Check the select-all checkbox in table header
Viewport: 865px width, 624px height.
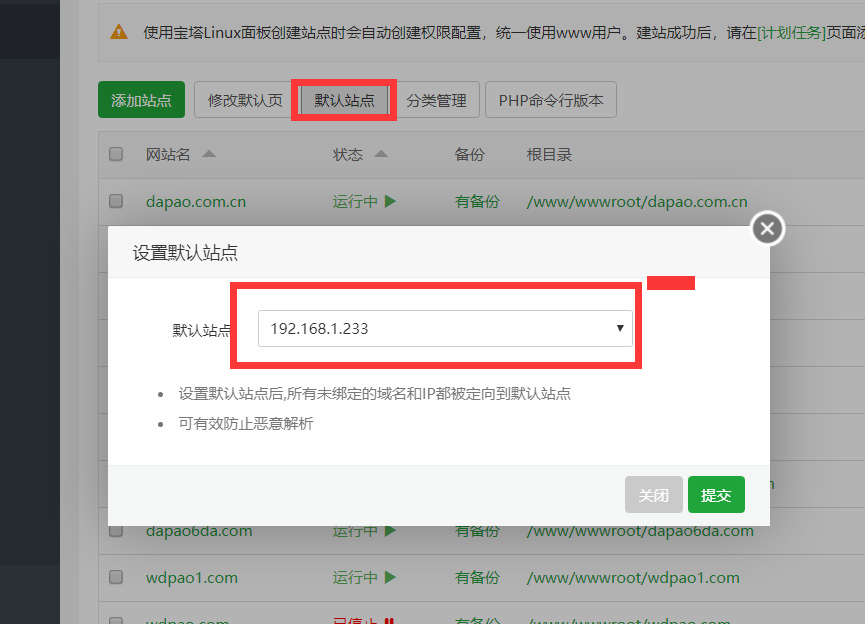click(x=115, y=154)
